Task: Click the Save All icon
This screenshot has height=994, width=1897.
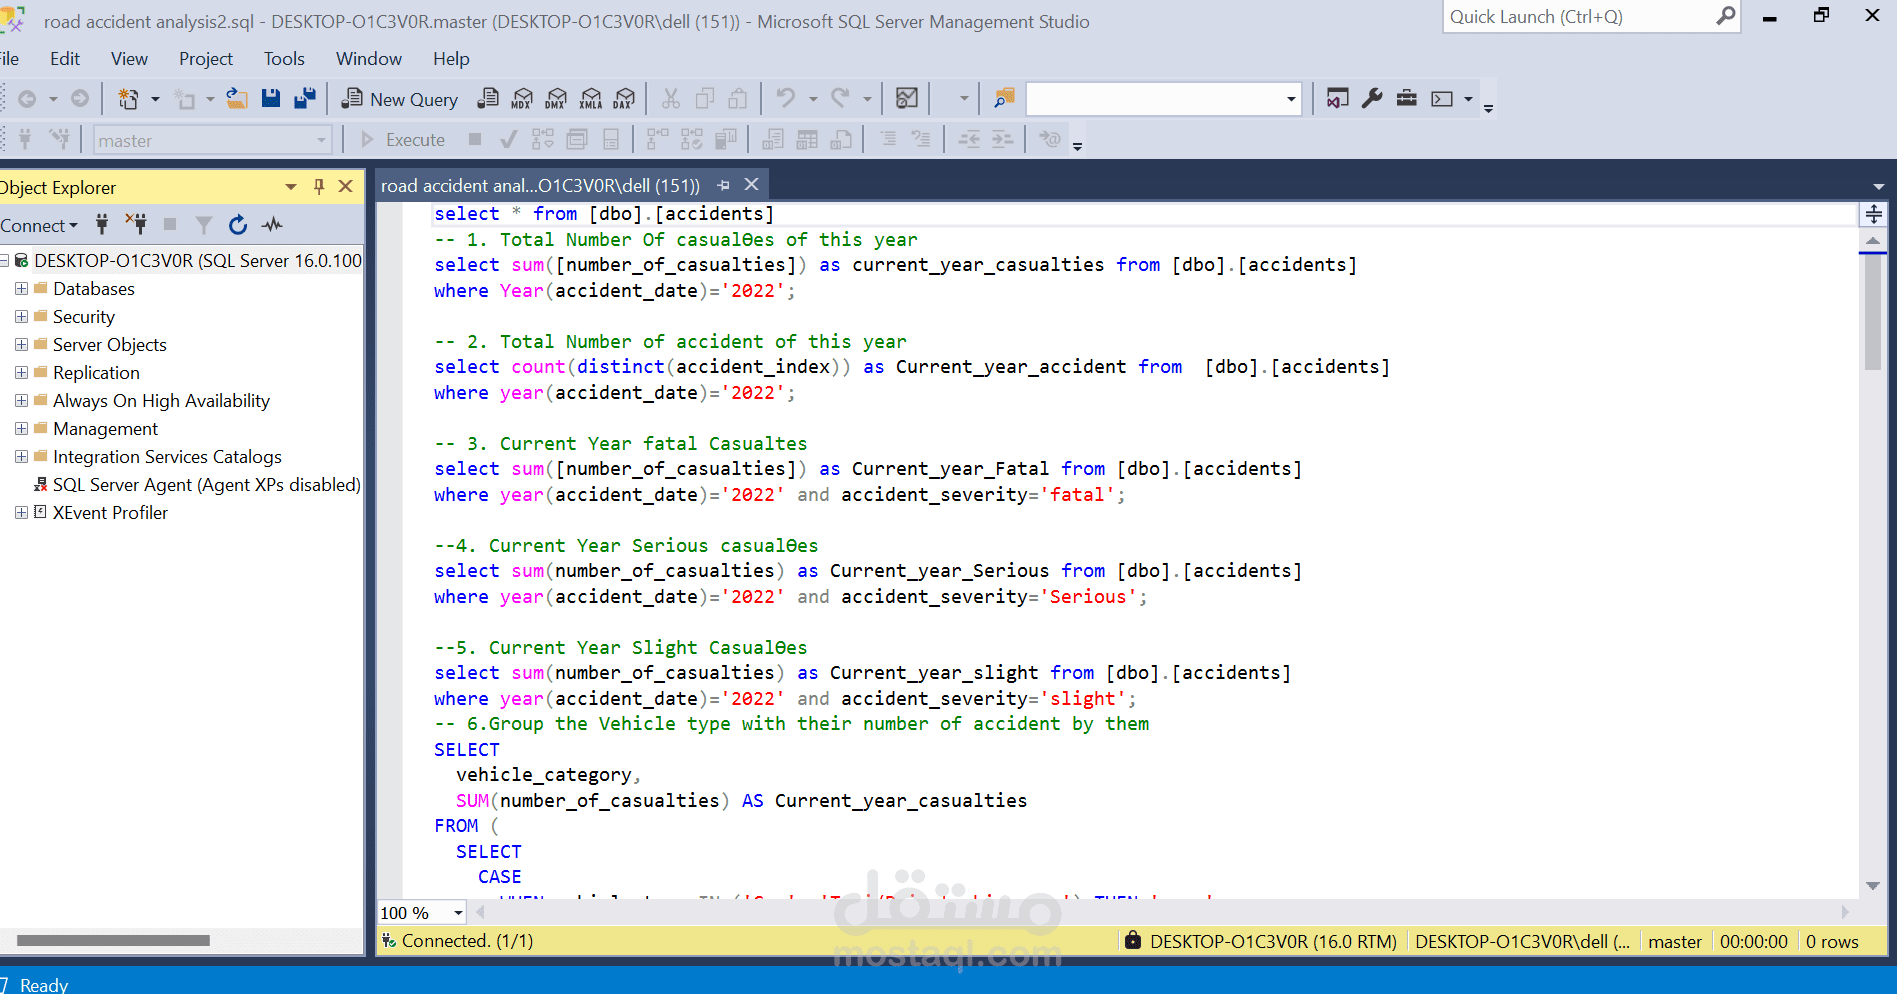Action: pos(305,99)
